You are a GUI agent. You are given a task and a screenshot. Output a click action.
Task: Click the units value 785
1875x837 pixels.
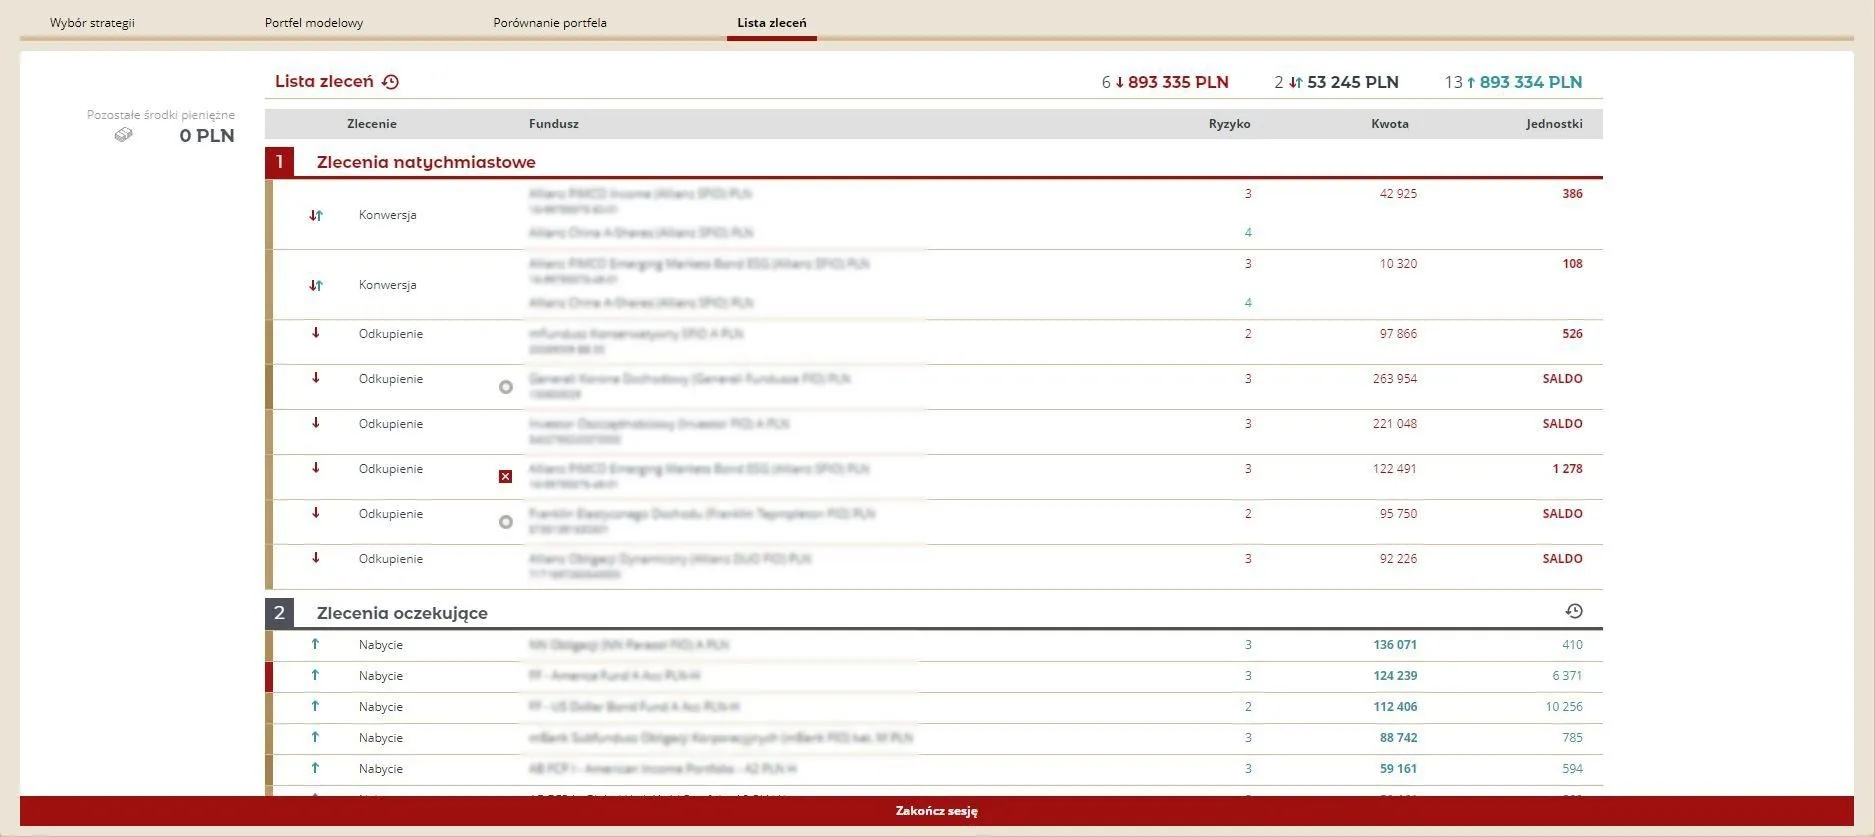[x=1572, y=738]
